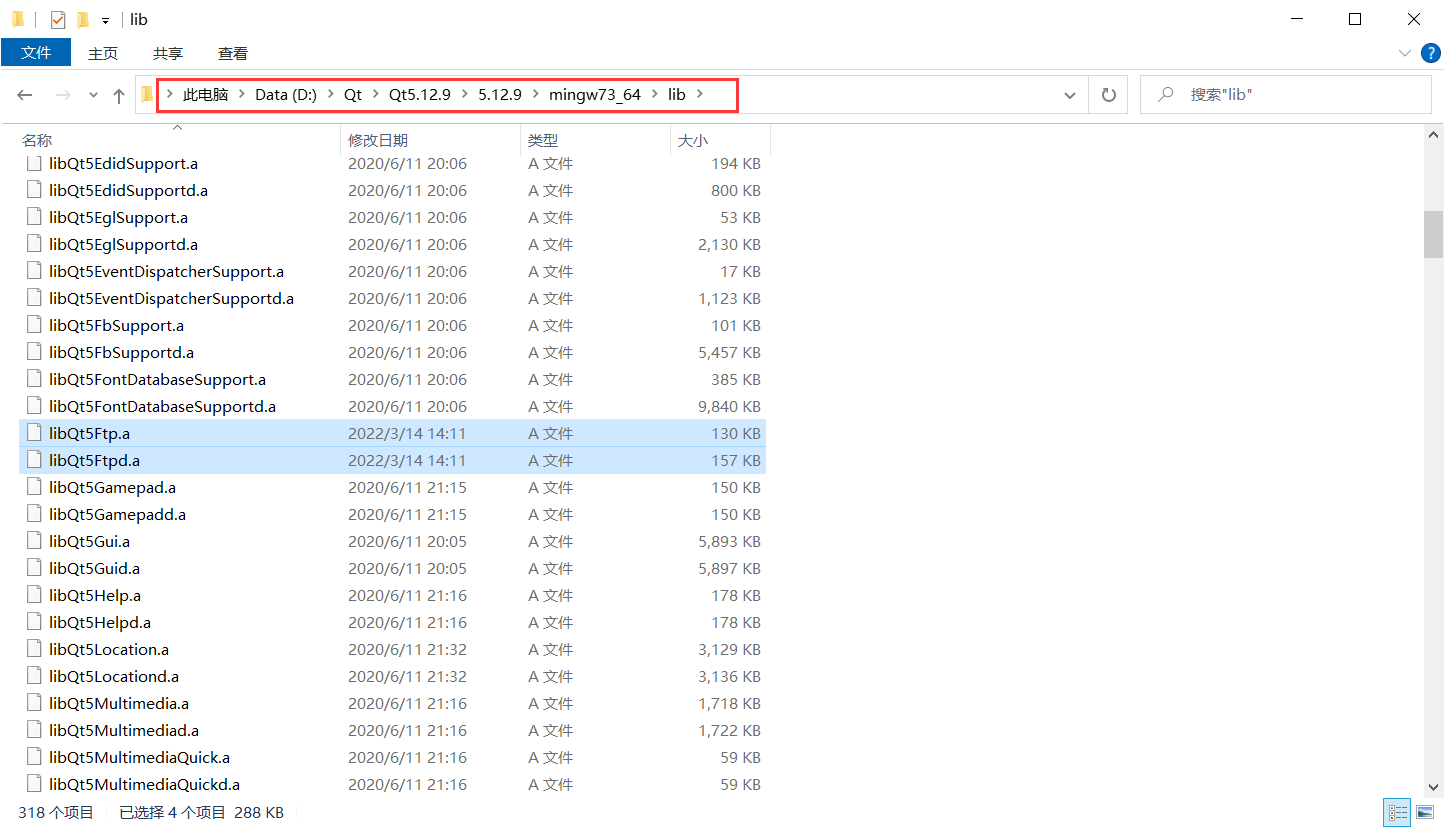Click date 2022/3/14 14:11 for libQt5Ftp.a
This screenshot has height=828, width=1445.
pos(407,433)
